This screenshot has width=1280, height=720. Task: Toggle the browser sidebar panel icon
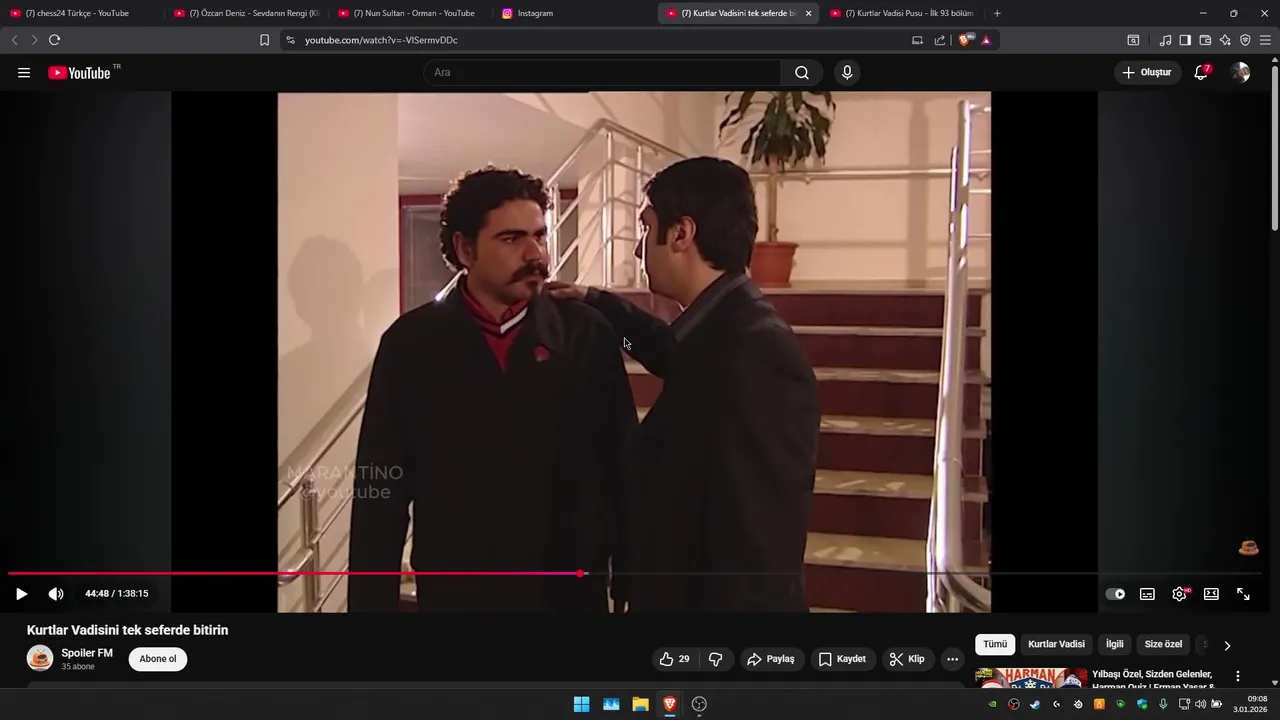pos(1185,40)
